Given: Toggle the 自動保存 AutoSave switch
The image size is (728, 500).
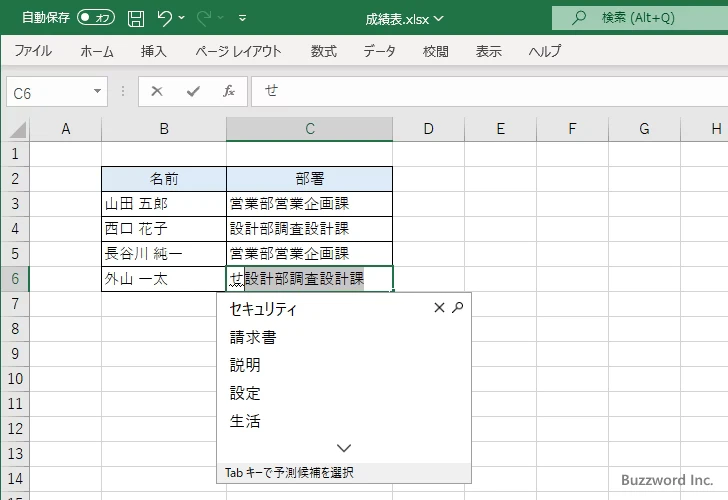Looking at the screenshot, I should click(96, 18).
